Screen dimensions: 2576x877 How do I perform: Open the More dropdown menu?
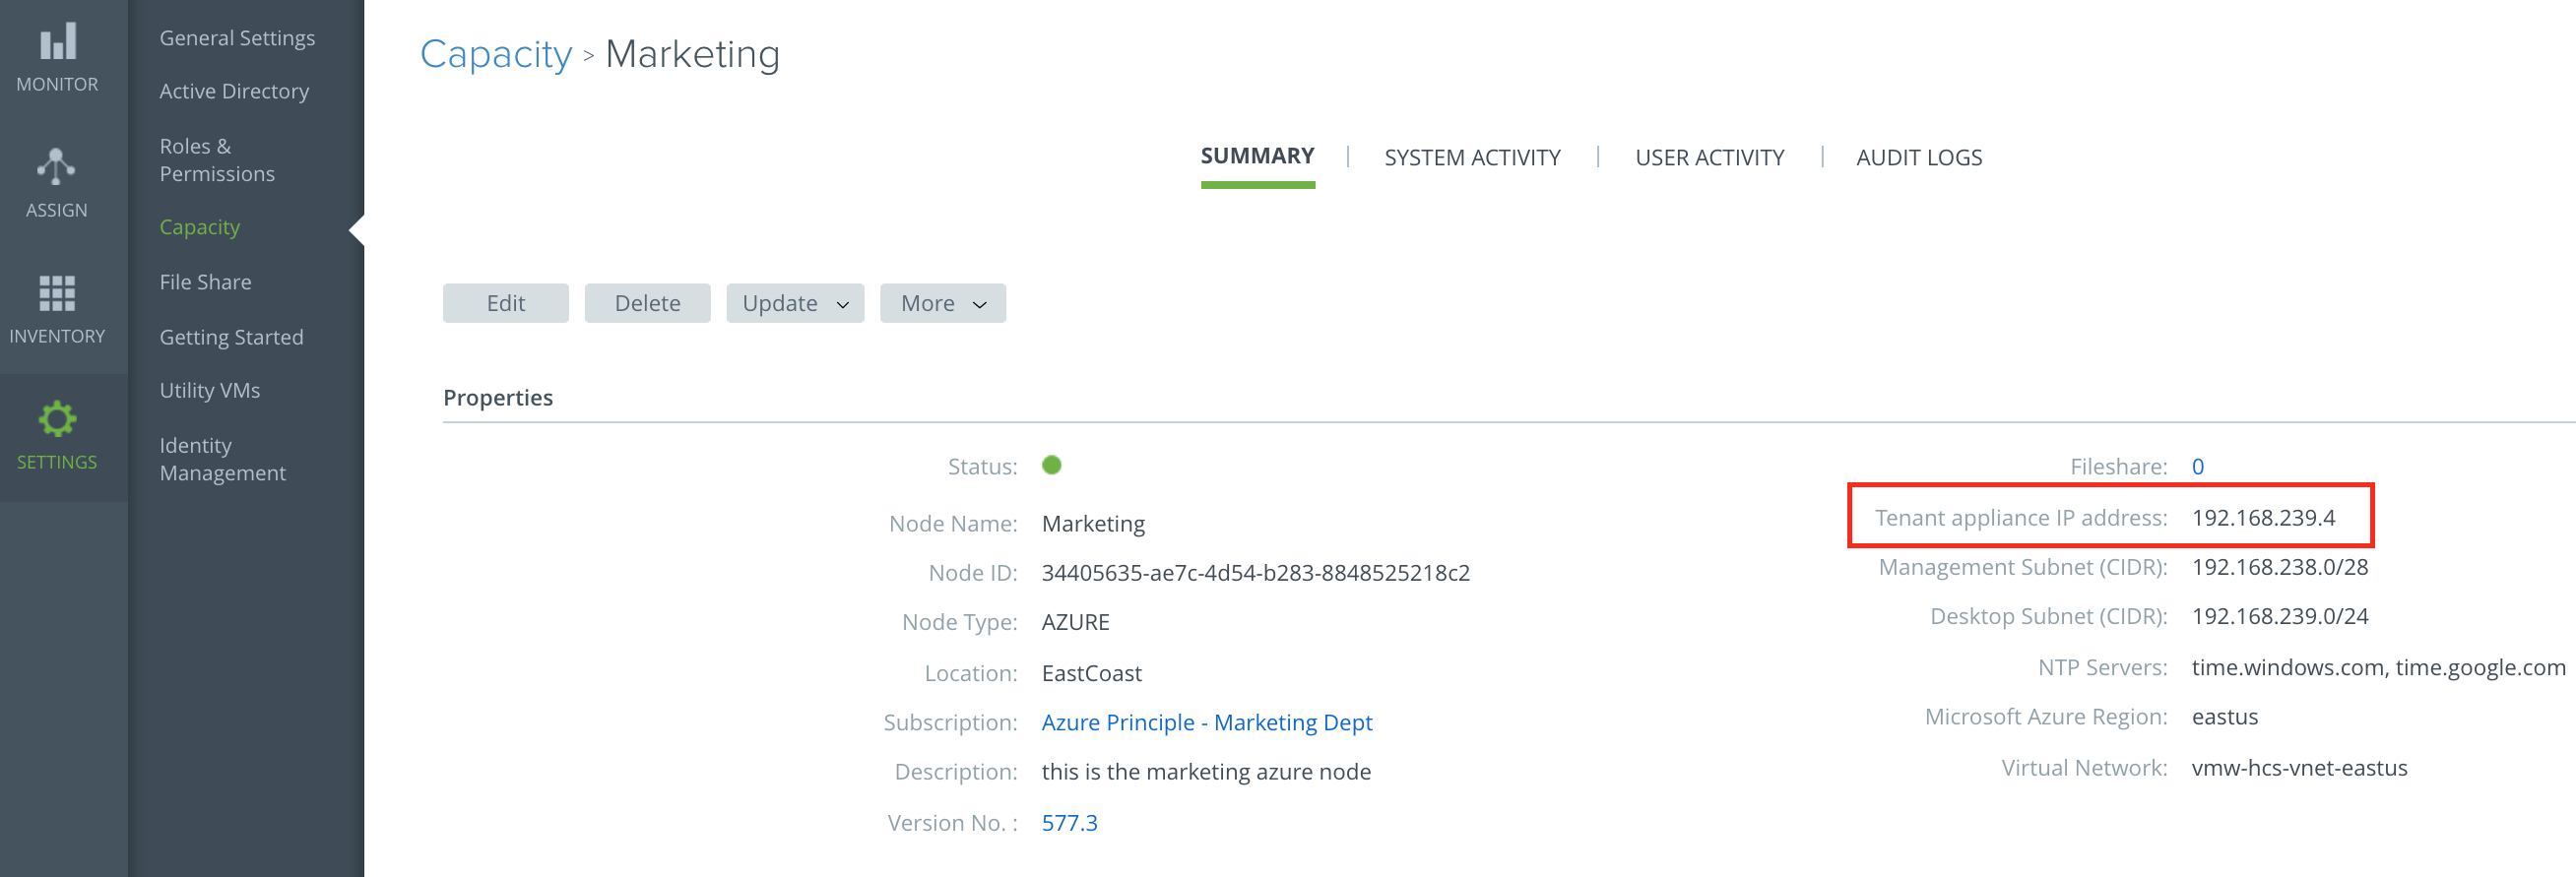click(942, 303)
